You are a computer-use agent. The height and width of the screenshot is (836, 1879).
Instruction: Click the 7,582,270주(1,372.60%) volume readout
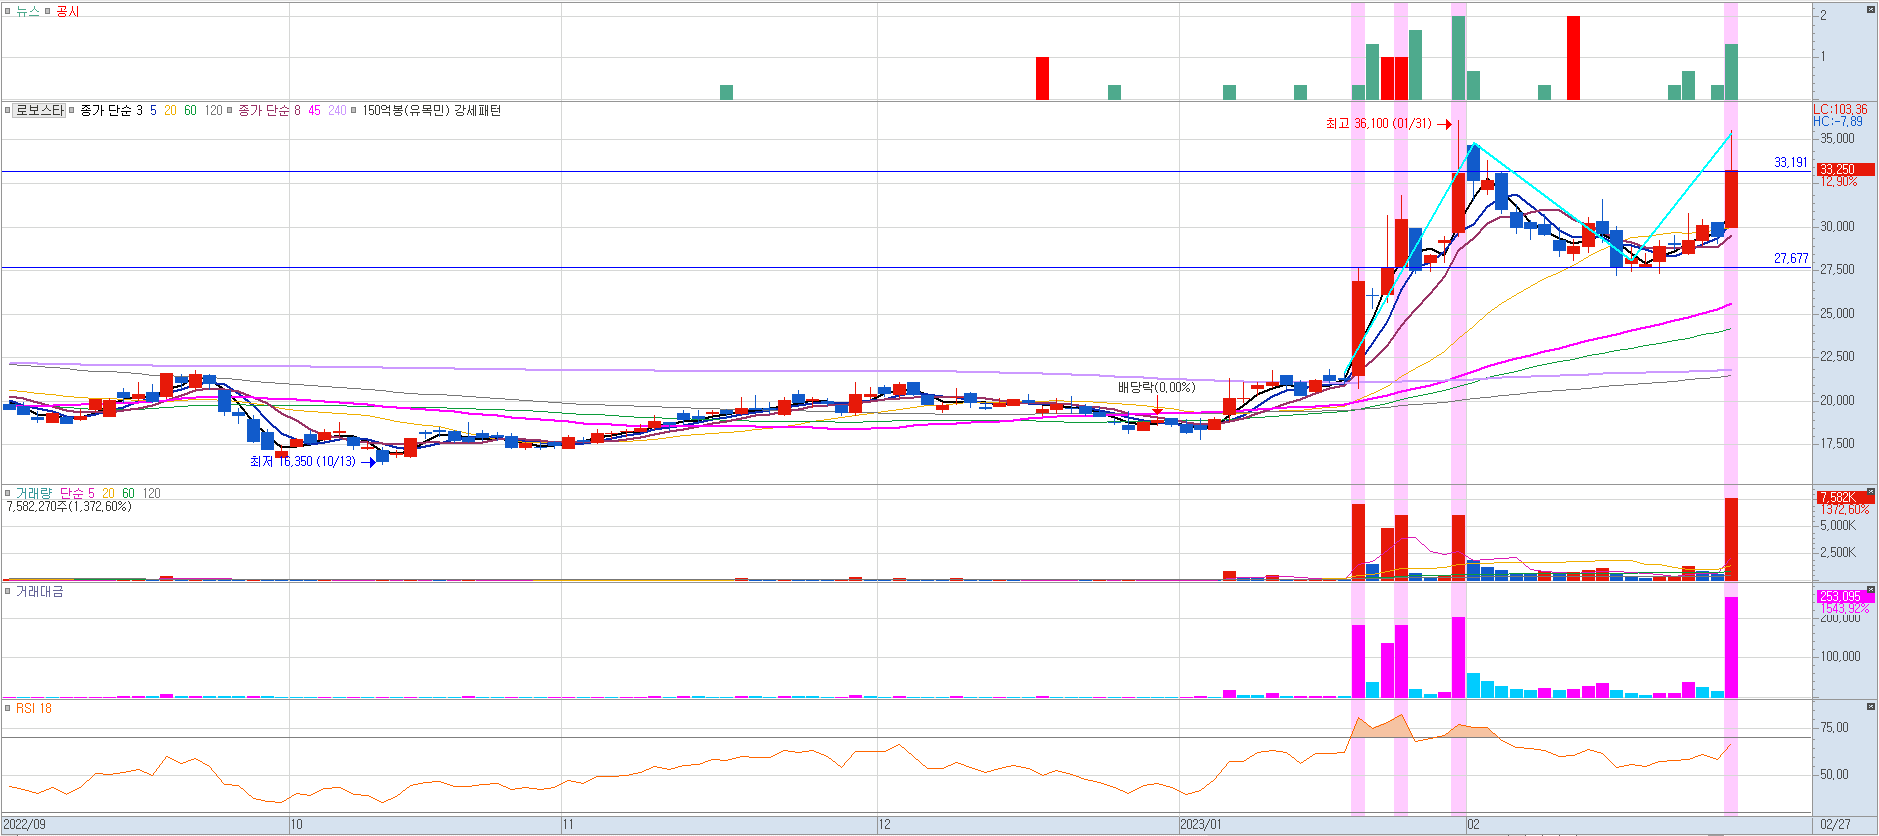[x=69, y=506]
